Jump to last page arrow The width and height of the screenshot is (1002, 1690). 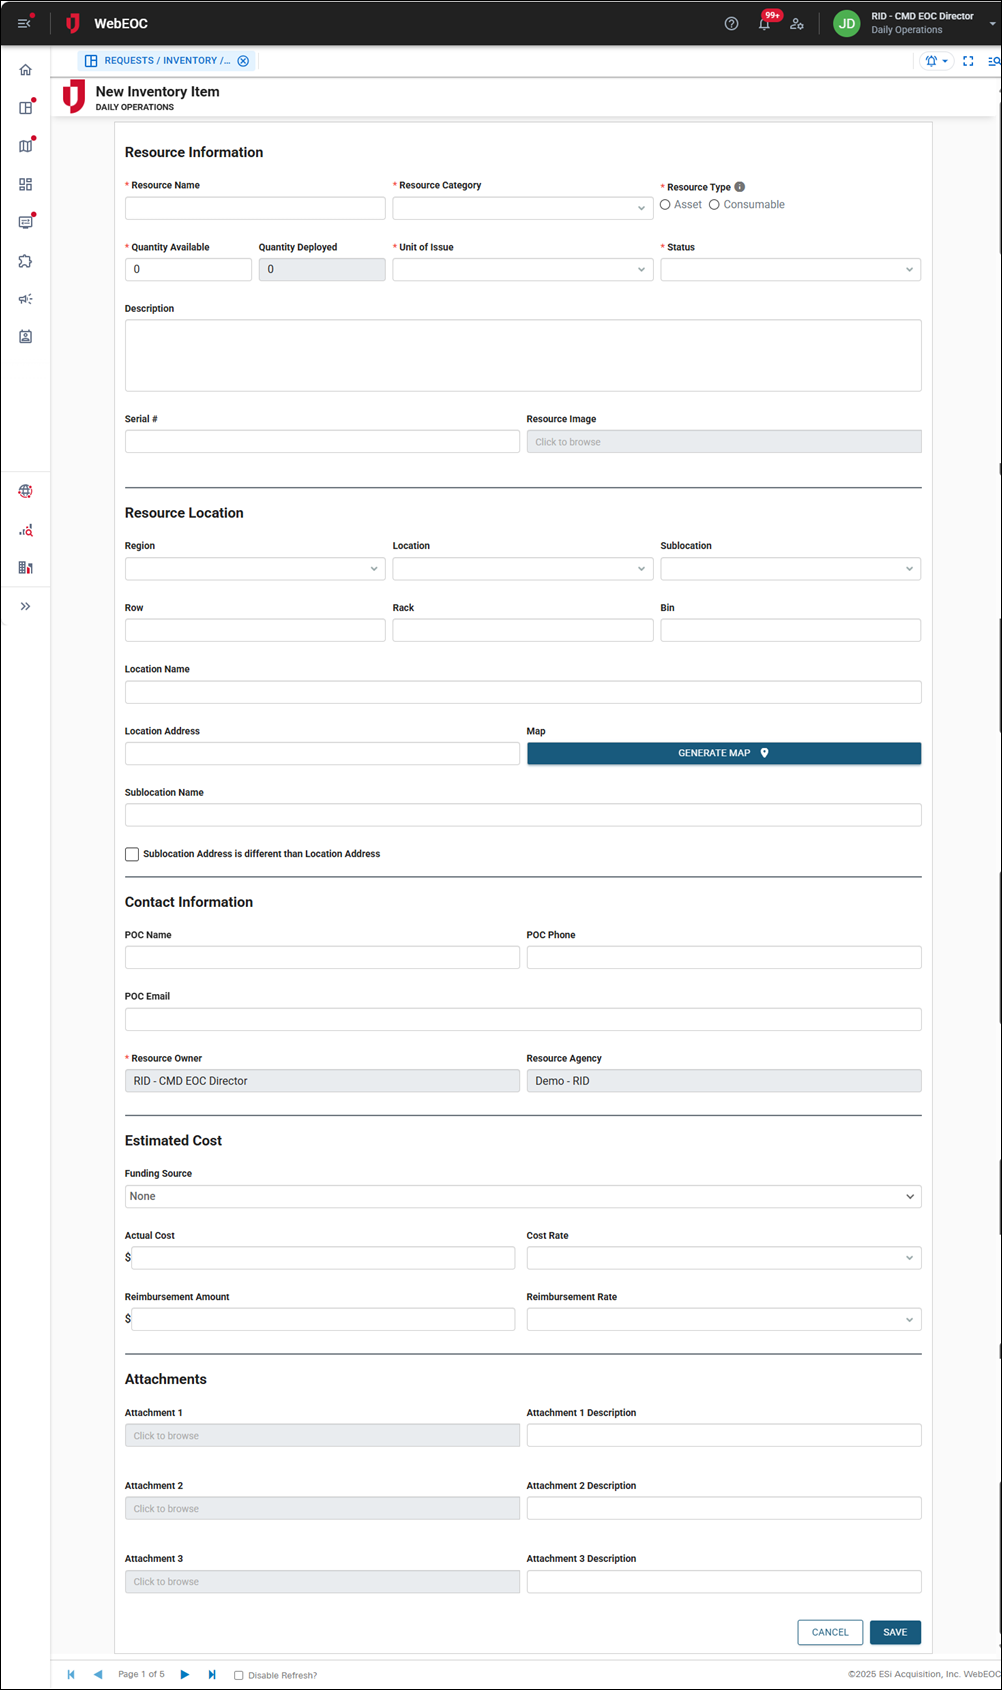[212, 1674]
